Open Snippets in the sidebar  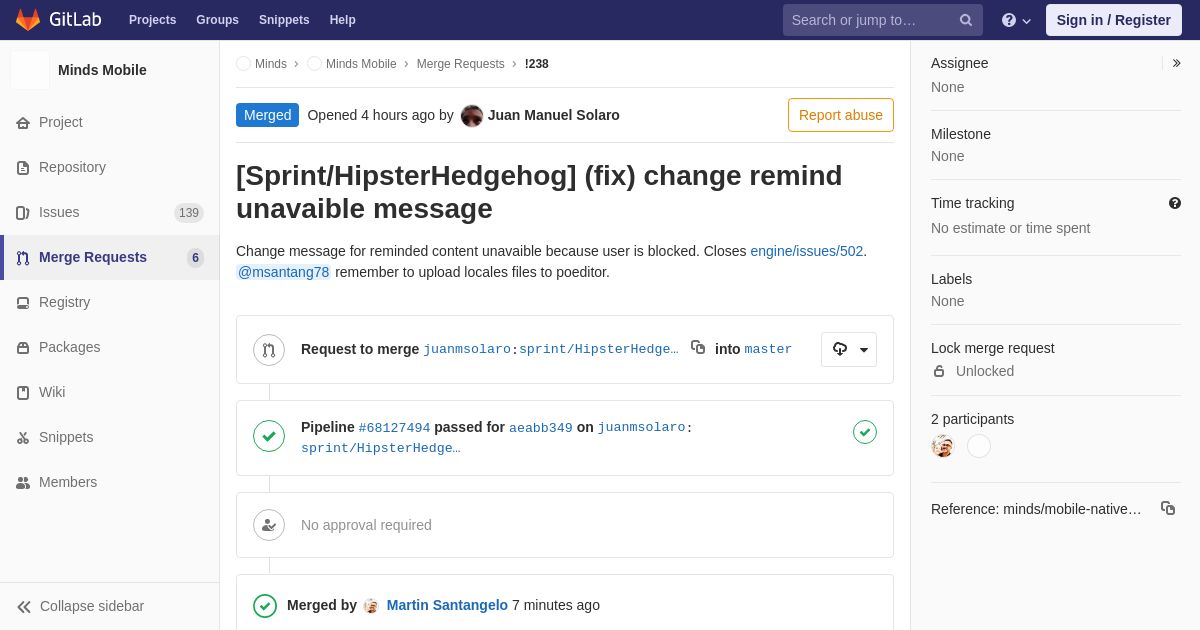[x=66, y=437]
